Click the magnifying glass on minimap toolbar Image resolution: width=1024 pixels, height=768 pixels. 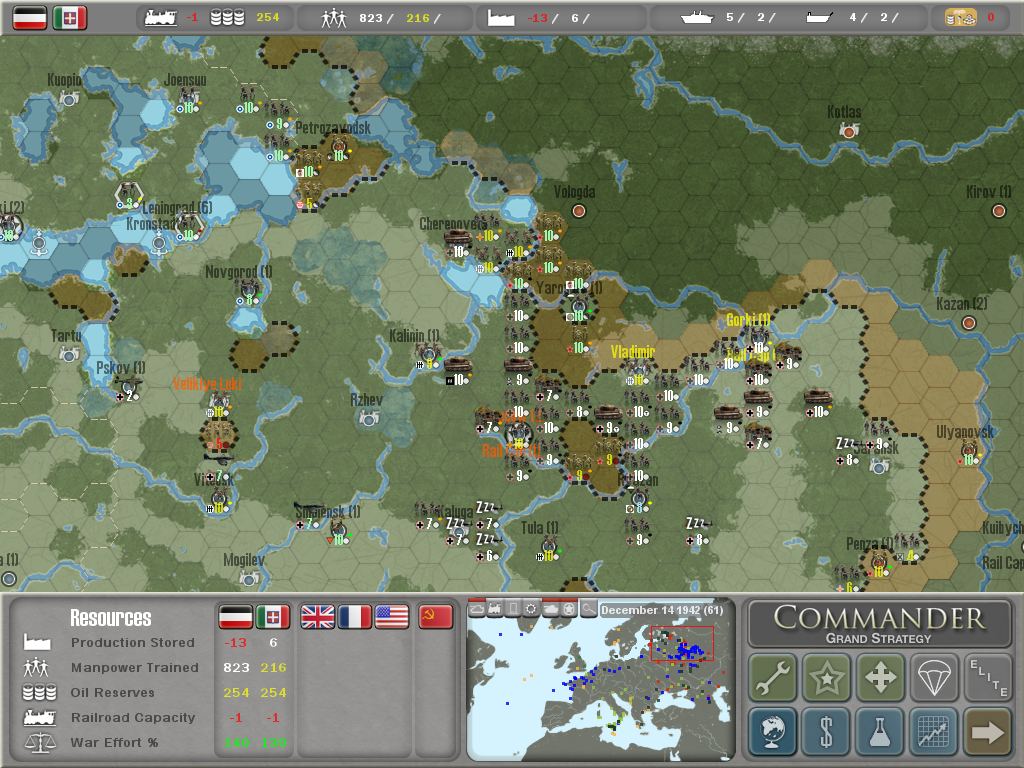point(589,609)
